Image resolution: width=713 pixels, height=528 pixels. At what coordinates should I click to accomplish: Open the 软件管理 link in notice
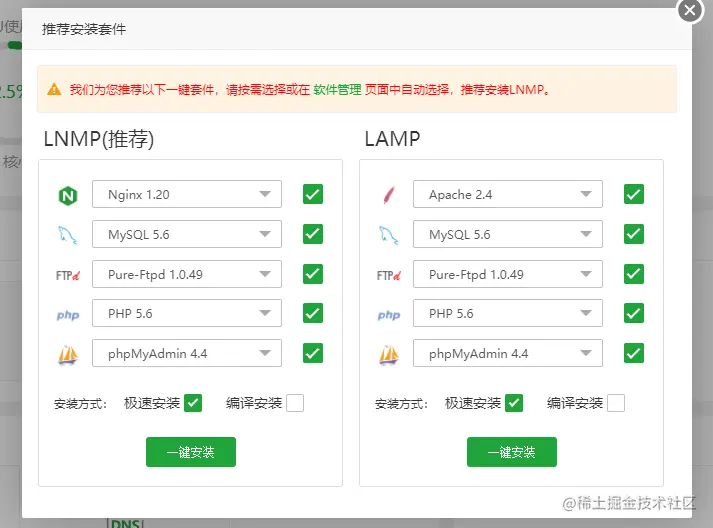click(x=337, y=90)
